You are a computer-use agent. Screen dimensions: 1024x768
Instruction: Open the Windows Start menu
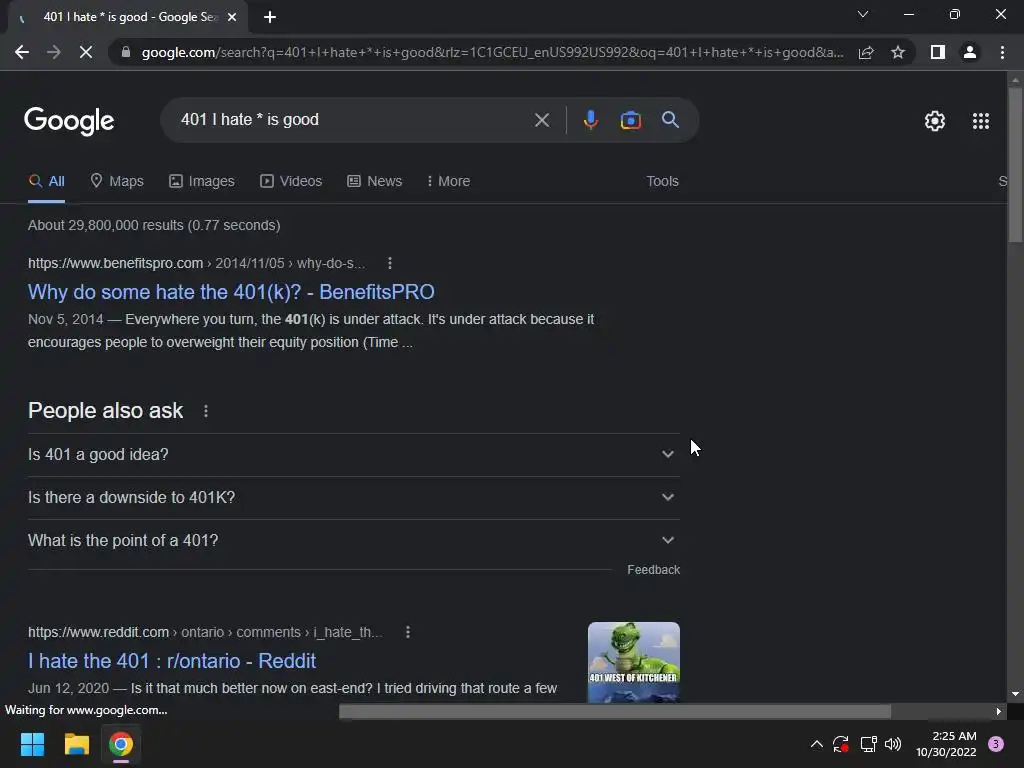click(32, 744)
